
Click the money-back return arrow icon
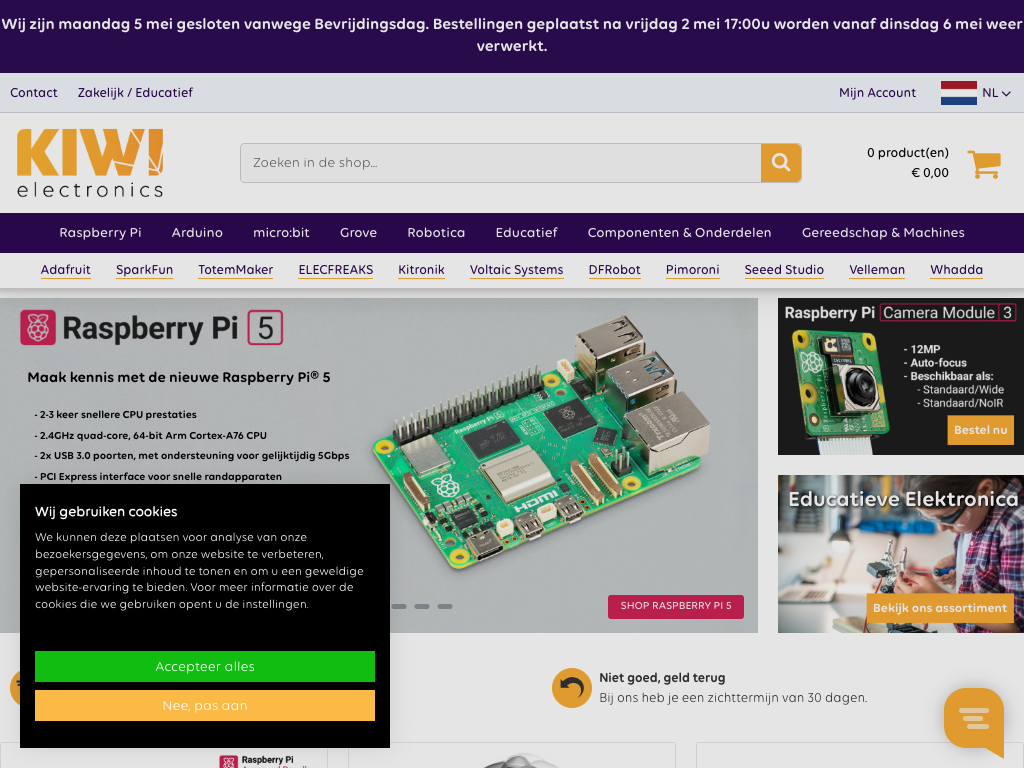(x=571, y=688)
